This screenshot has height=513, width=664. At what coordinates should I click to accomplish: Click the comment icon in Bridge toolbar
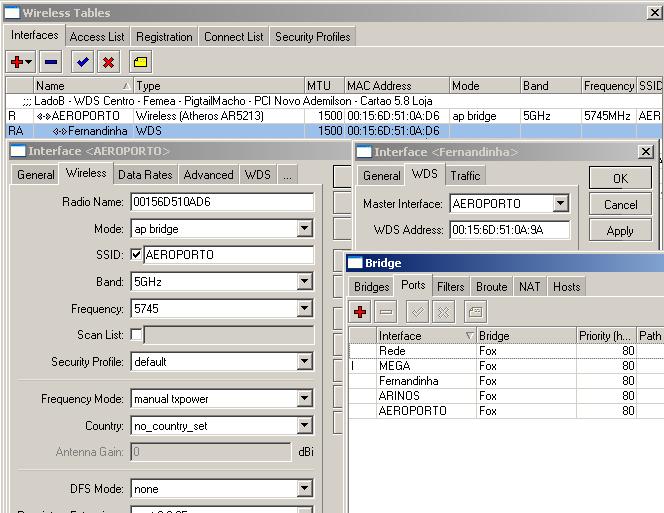tap(475, 312)
